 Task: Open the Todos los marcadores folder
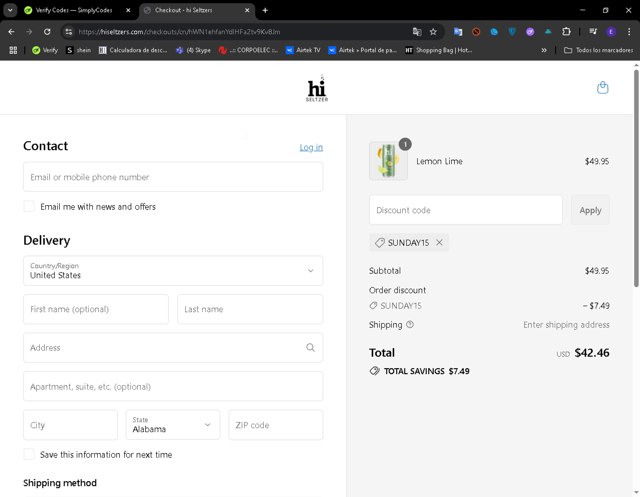click(598, 50)
